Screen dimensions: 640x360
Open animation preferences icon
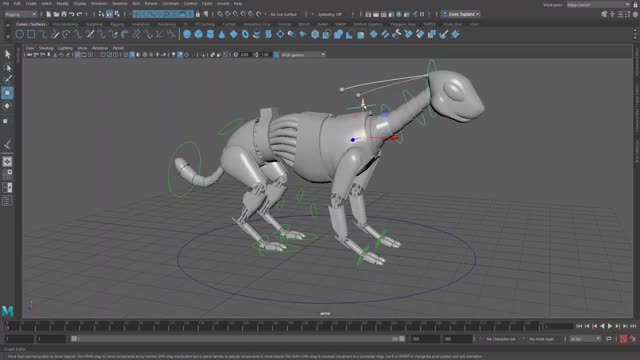[x=633, y=339]
